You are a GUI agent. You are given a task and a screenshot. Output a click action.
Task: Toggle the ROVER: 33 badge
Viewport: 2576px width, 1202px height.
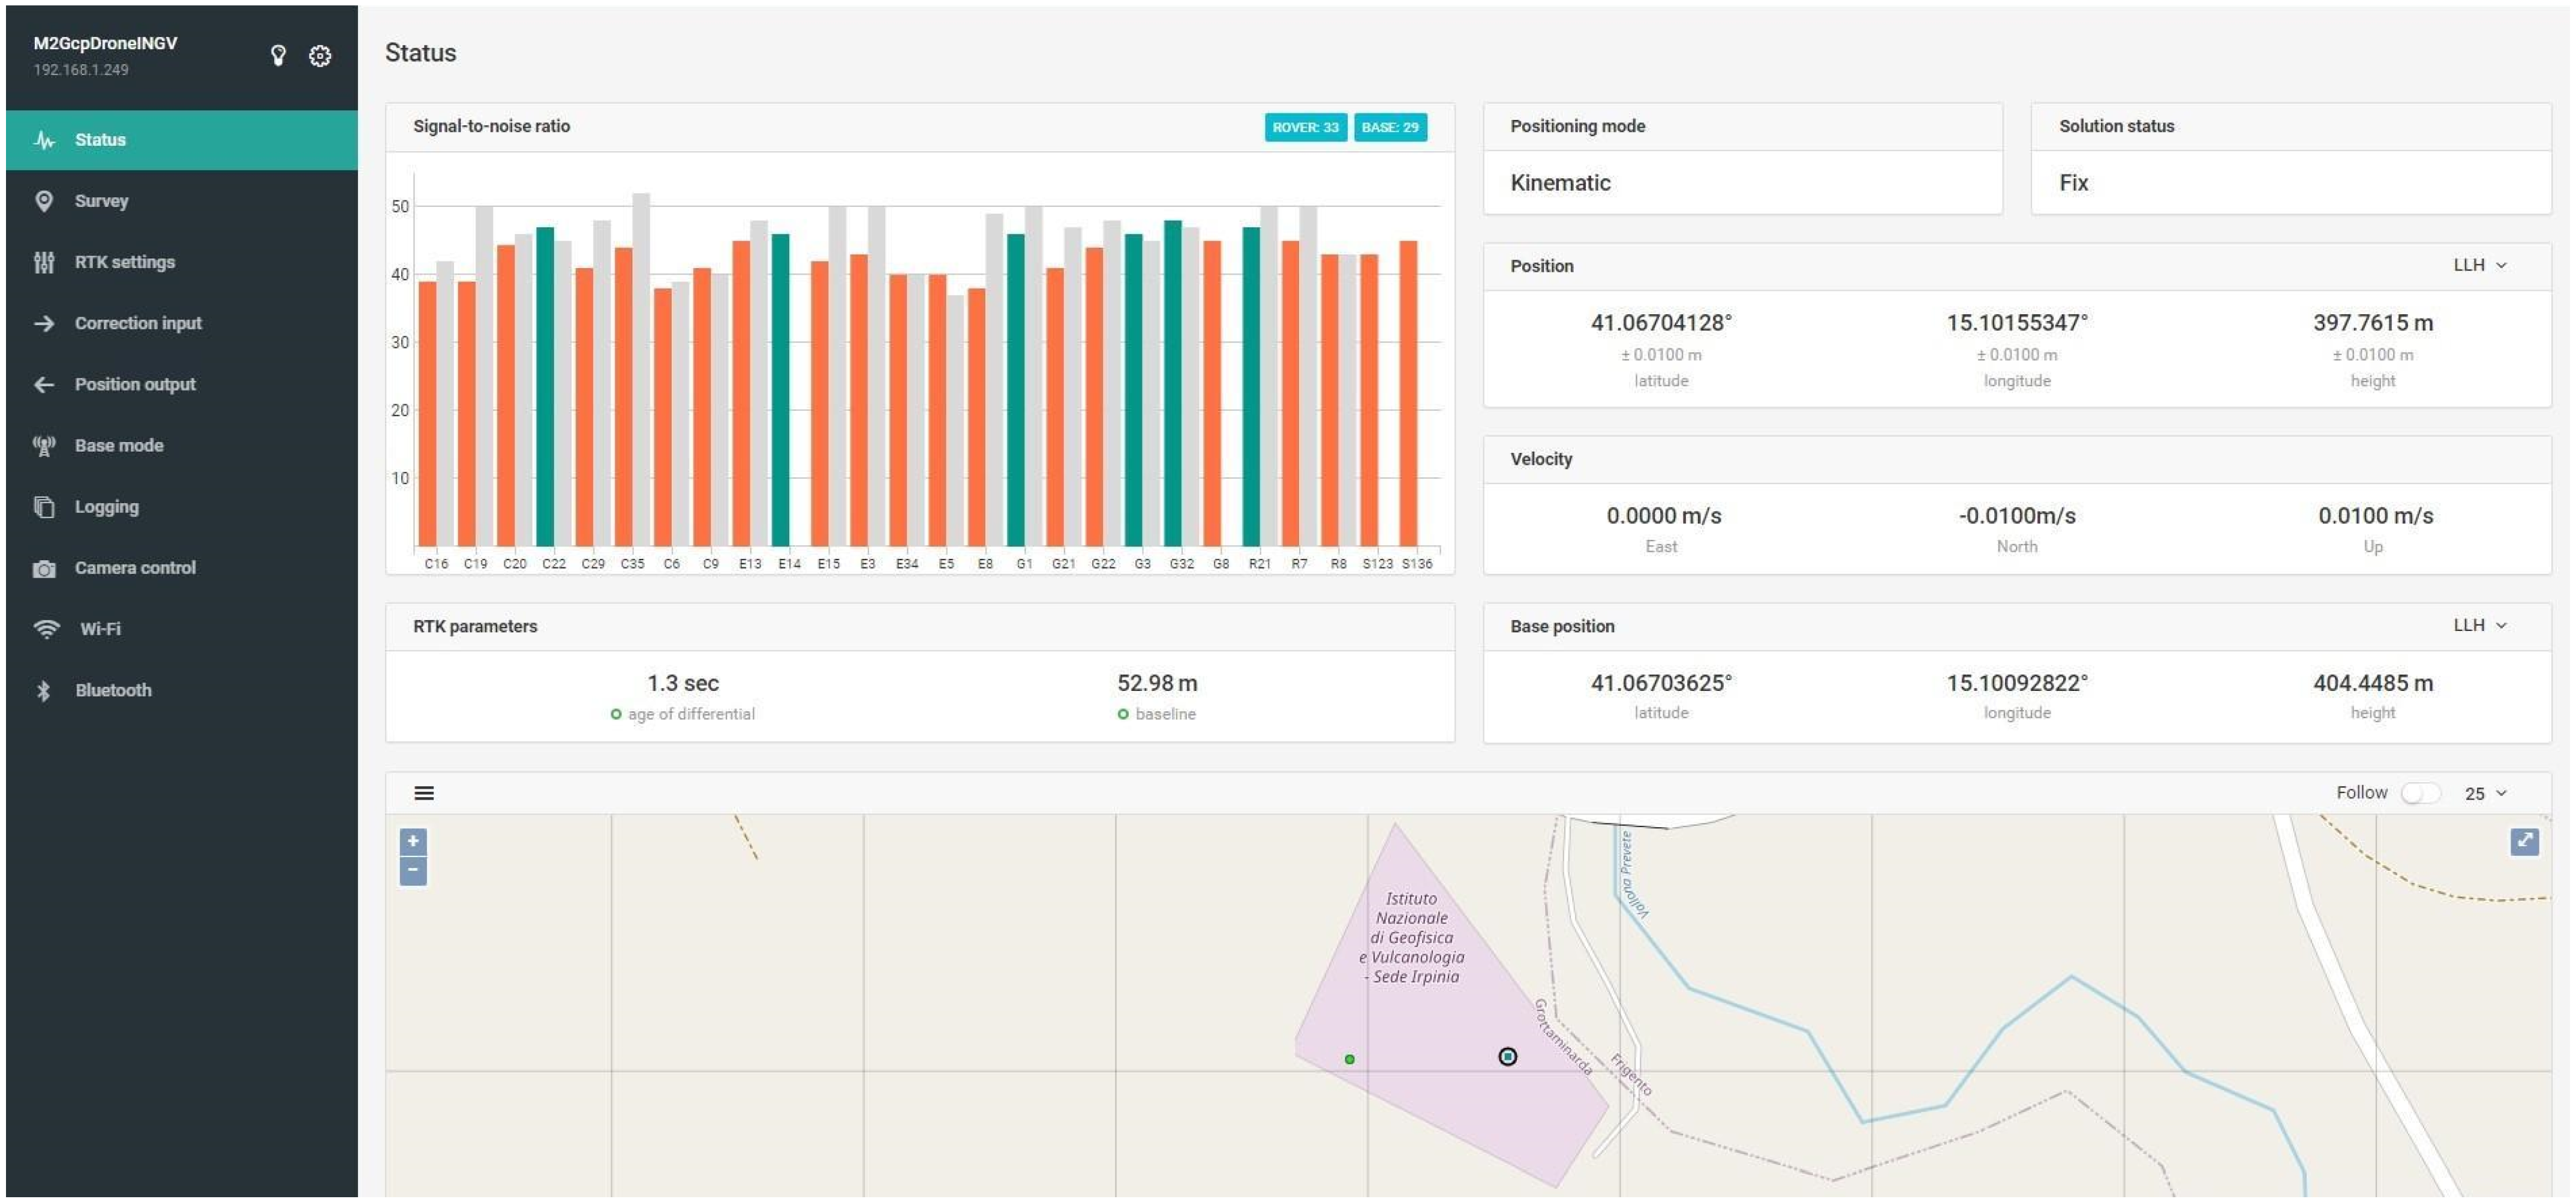[x=1305, y=127]
